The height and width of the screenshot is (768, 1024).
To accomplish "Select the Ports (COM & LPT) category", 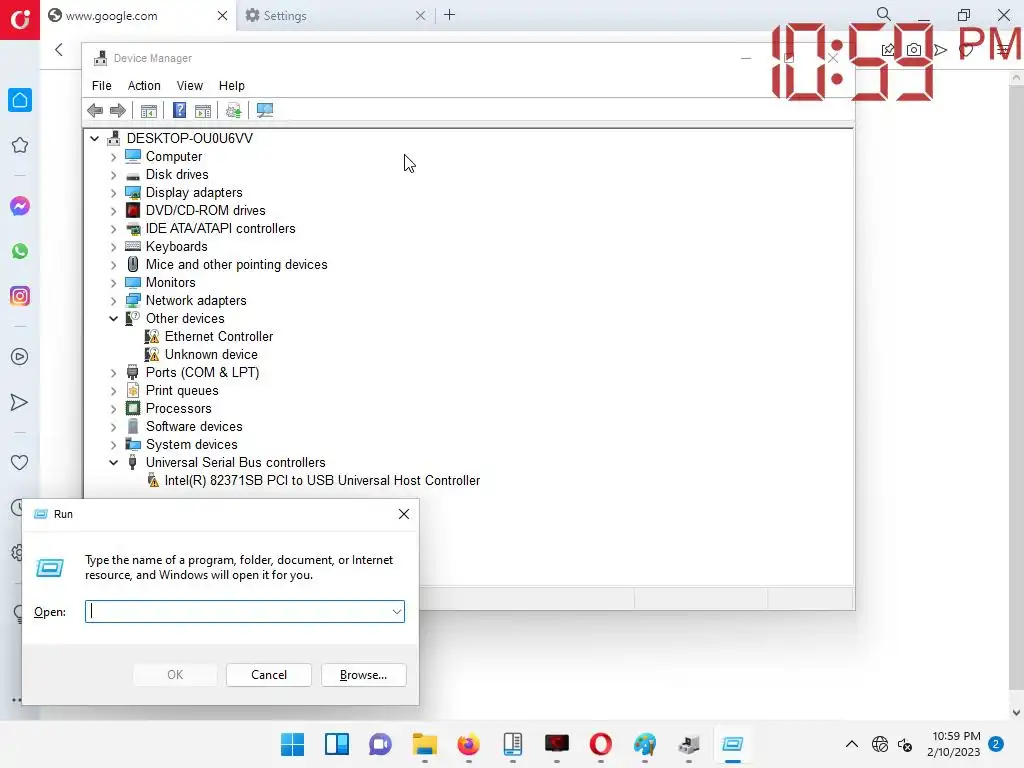I will coord(202,372).
